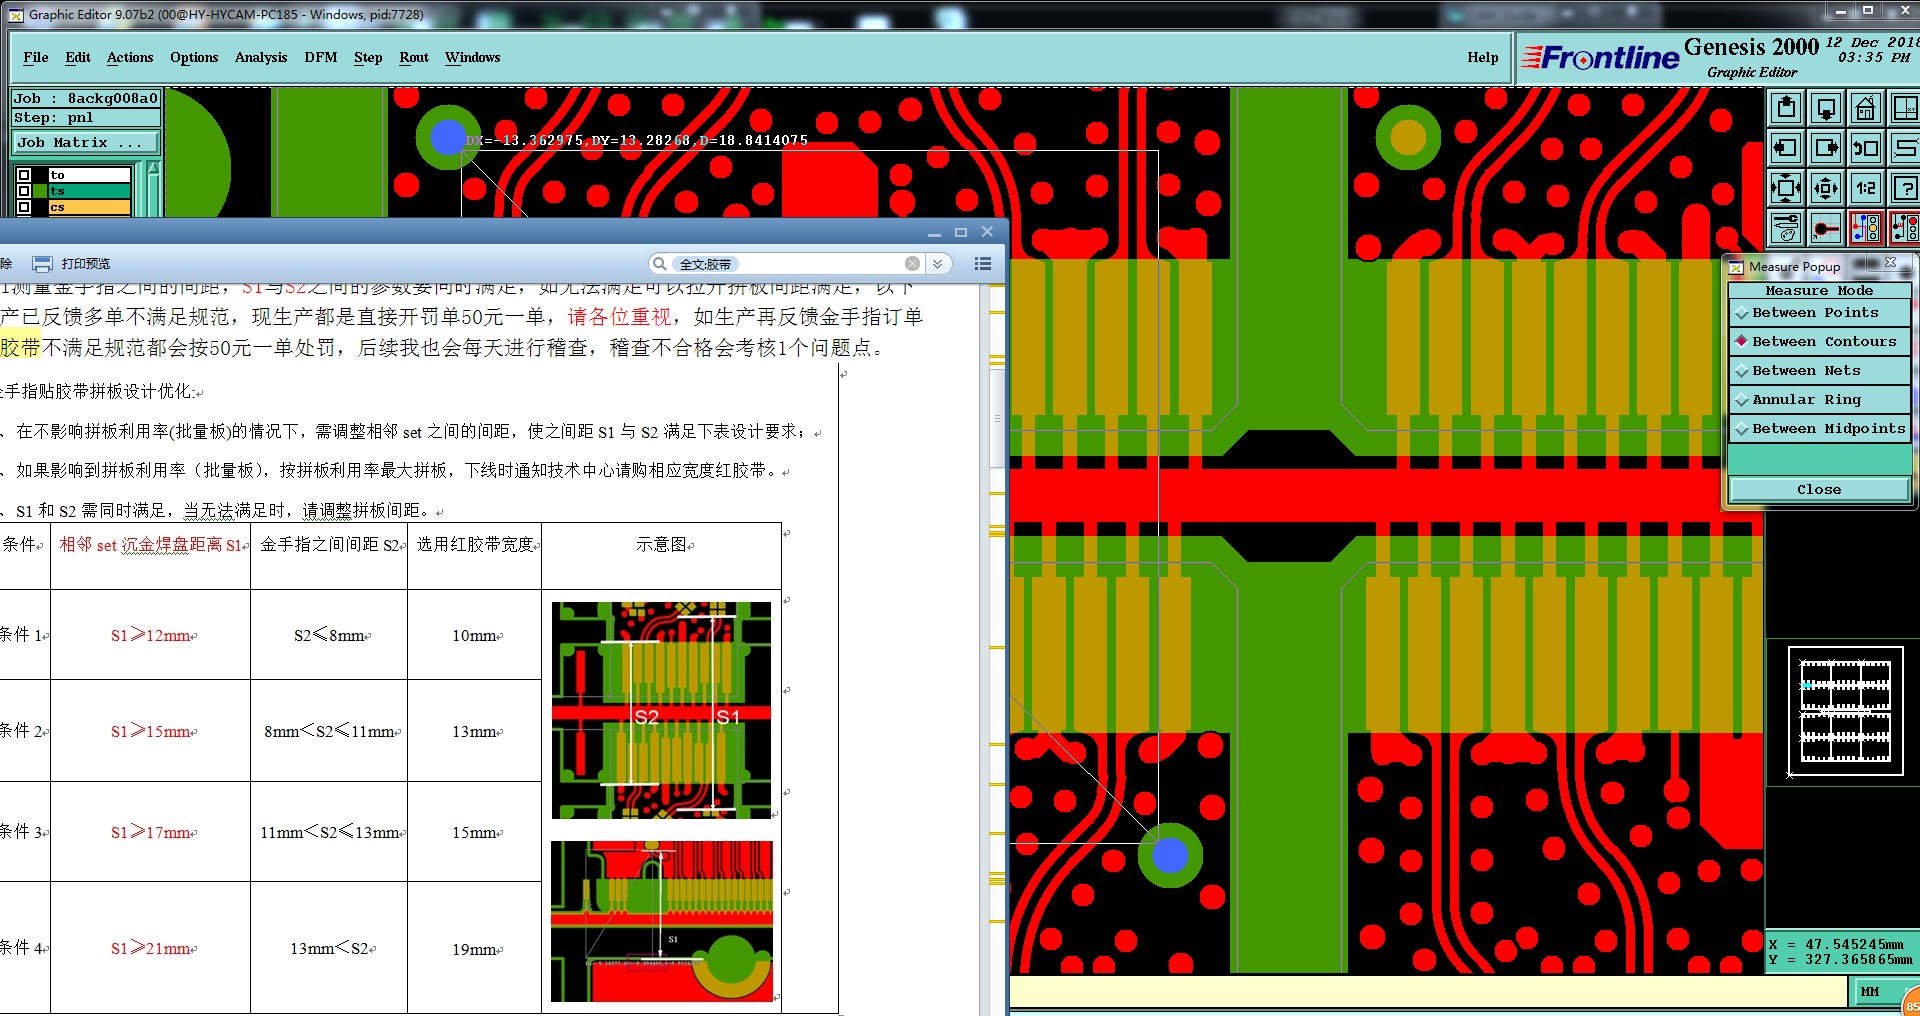Open the Actions menu
This screenshot has width=1920, height=1016.
130,57
